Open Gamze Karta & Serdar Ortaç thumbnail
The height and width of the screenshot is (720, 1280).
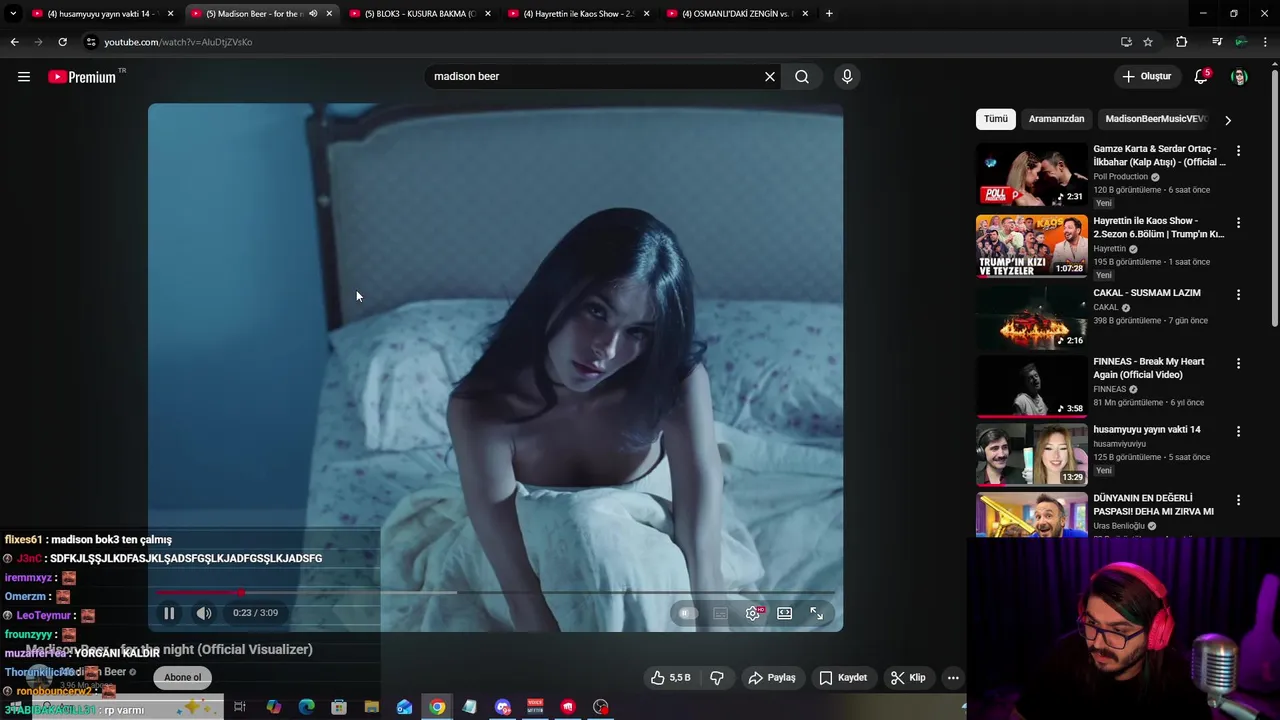(1031, 174)
